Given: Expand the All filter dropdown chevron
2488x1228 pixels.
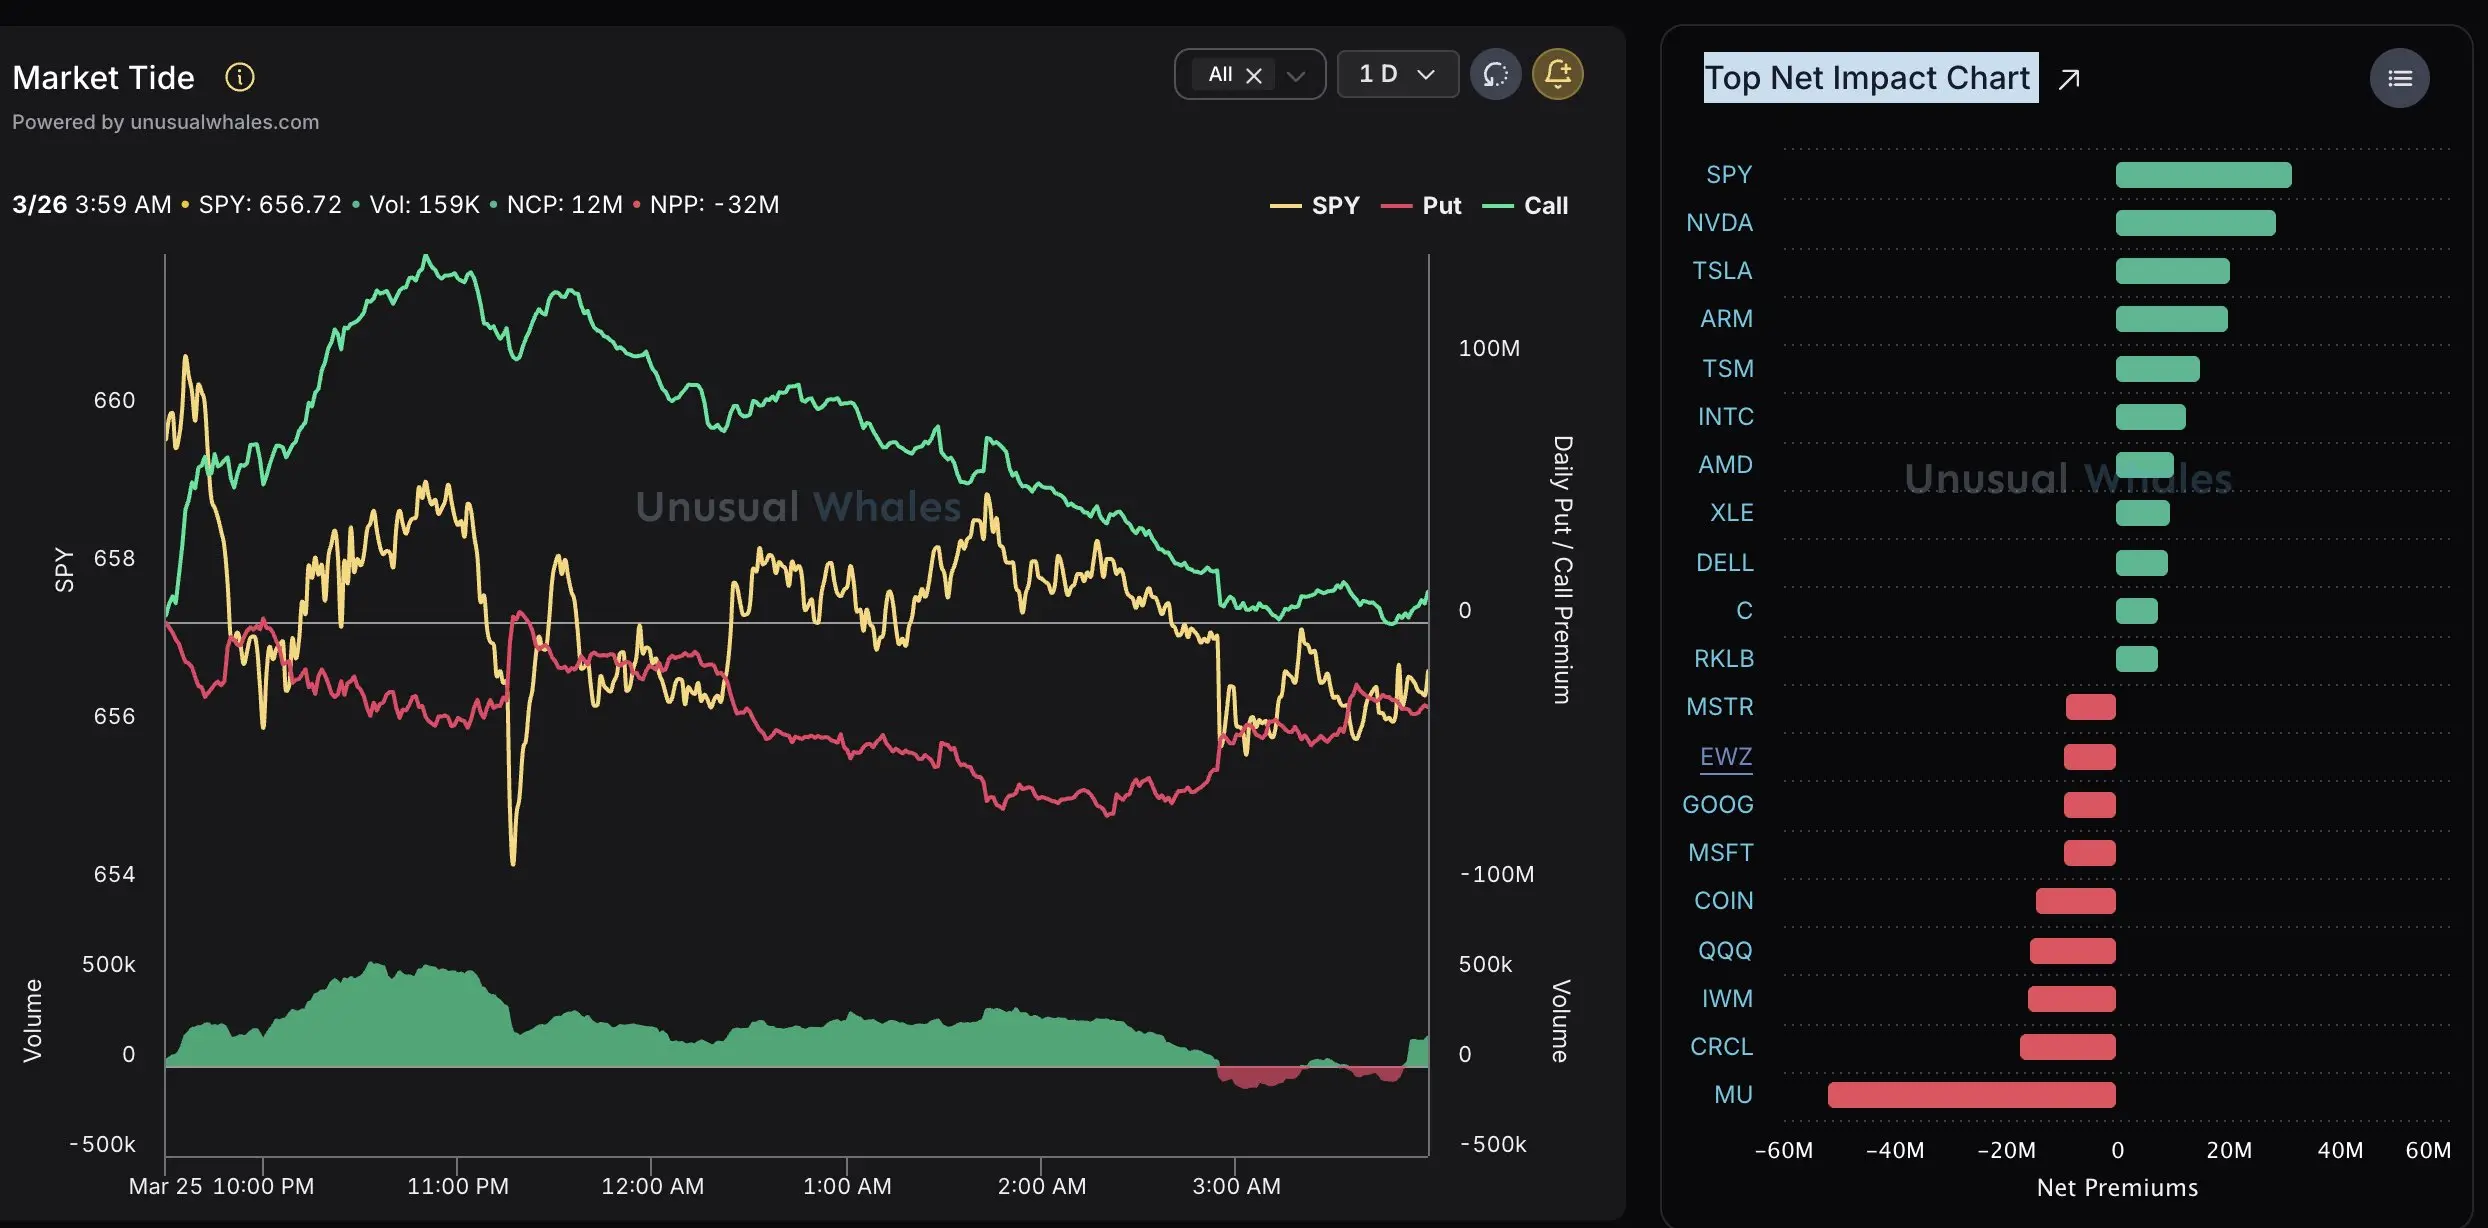Looking at the screenshot, I should click(x=1296, y=75).
